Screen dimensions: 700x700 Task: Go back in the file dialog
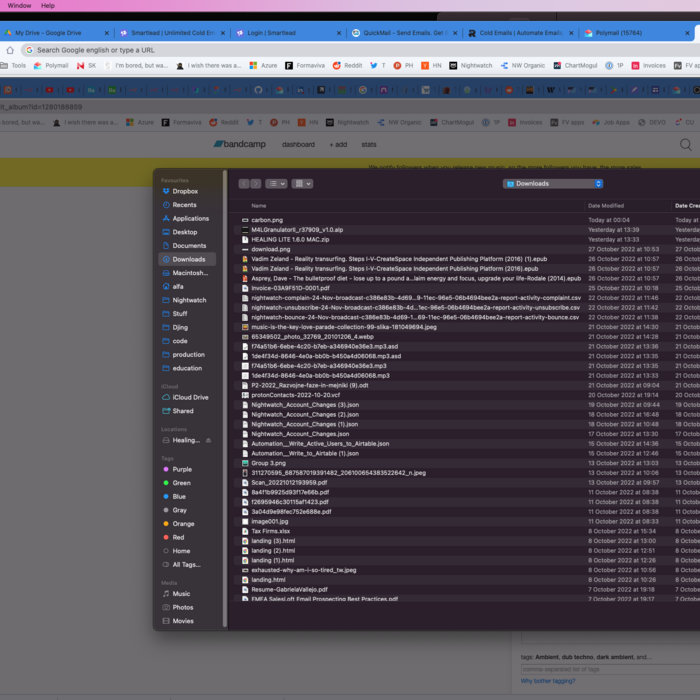244,184
